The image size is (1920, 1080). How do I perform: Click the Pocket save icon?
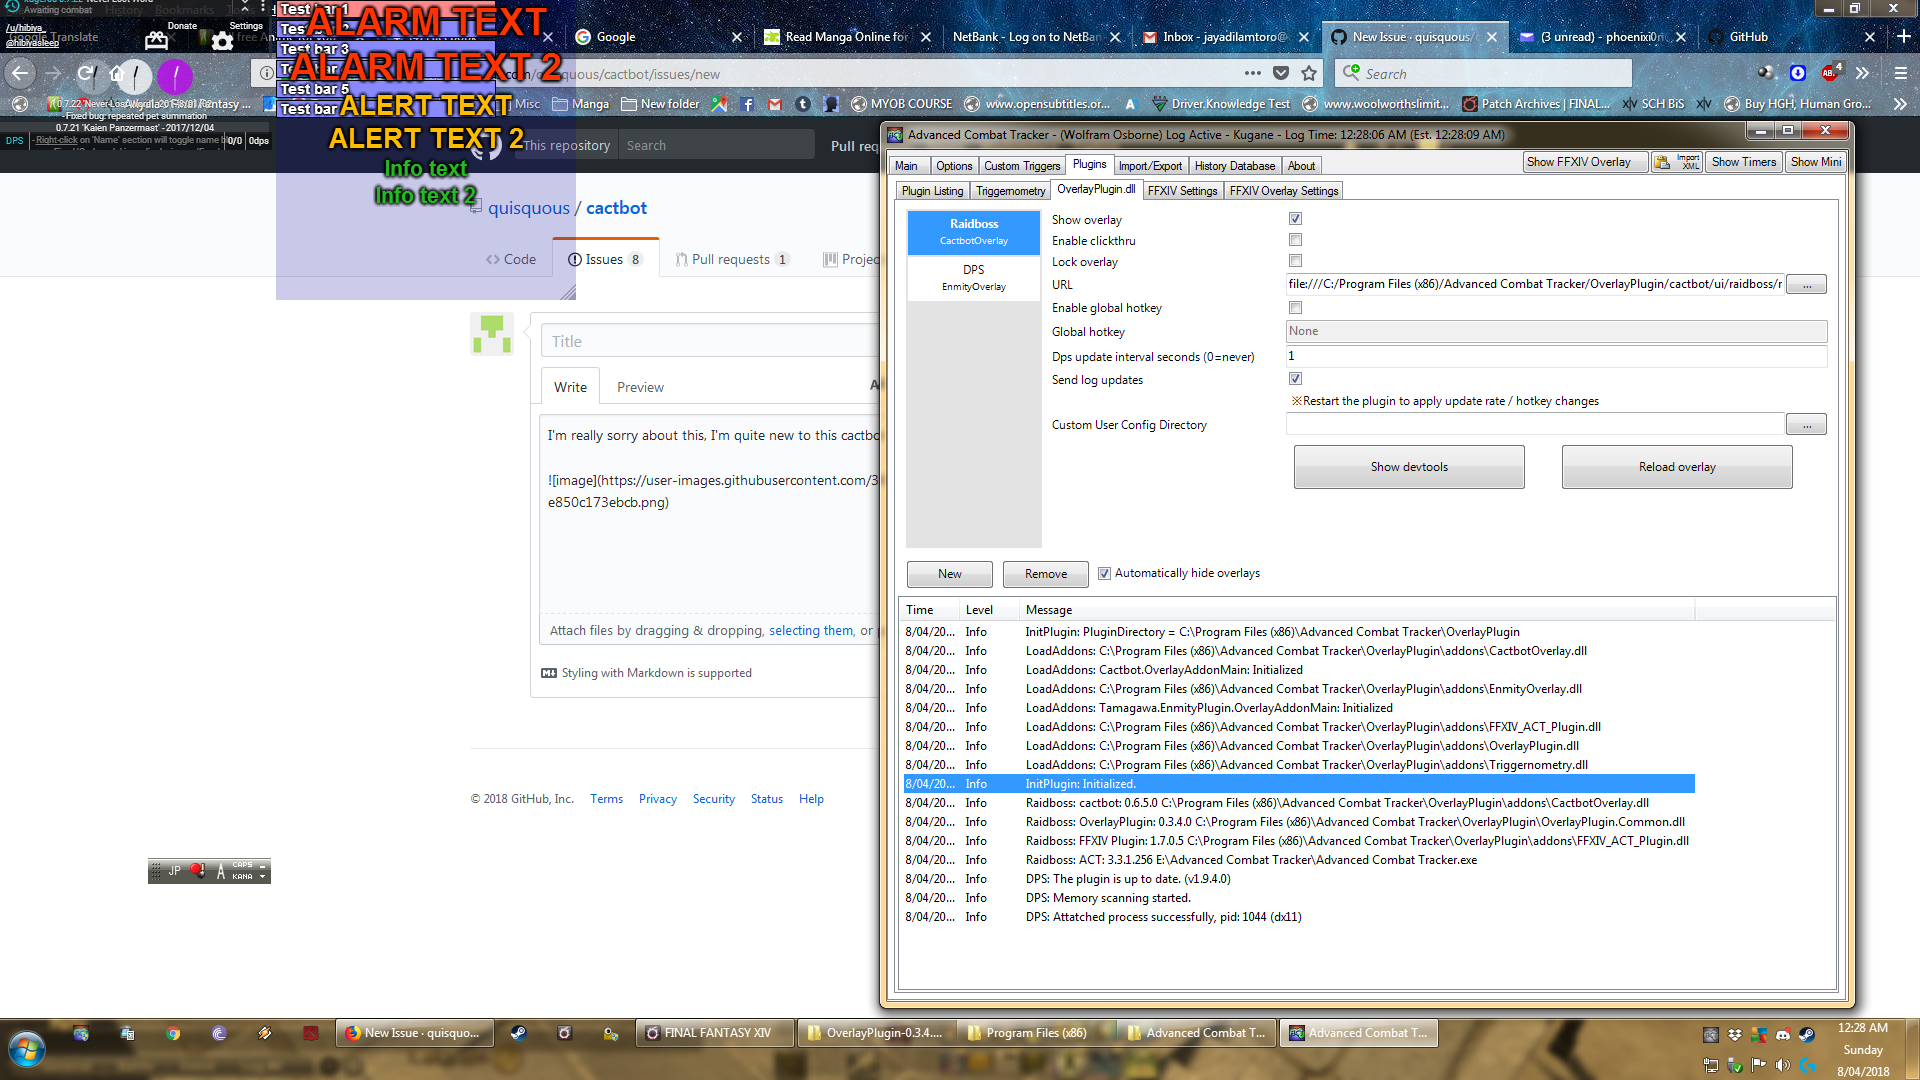(1281, 73)
